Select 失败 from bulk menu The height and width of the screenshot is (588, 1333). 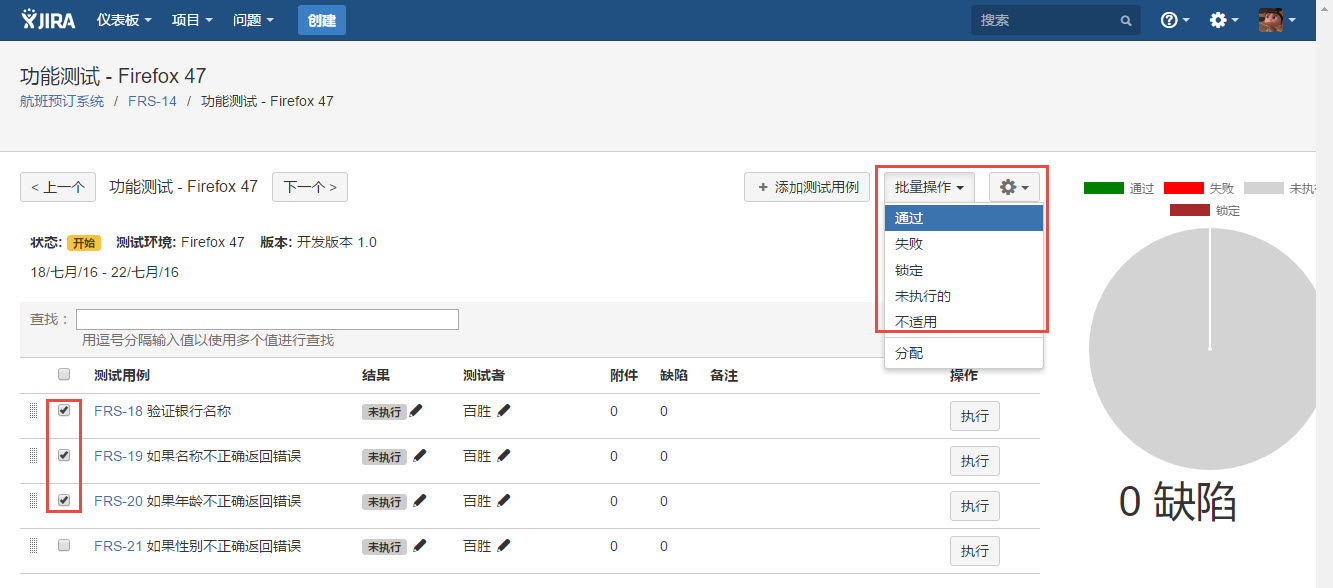[964, 244]
